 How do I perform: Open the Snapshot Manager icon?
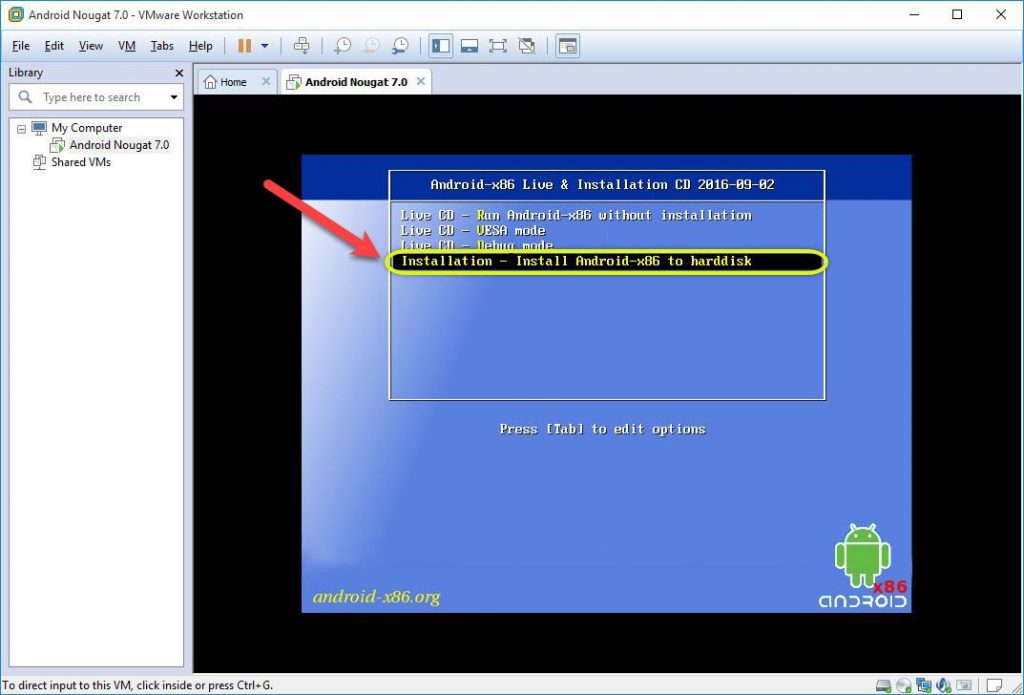pos(400,45)
